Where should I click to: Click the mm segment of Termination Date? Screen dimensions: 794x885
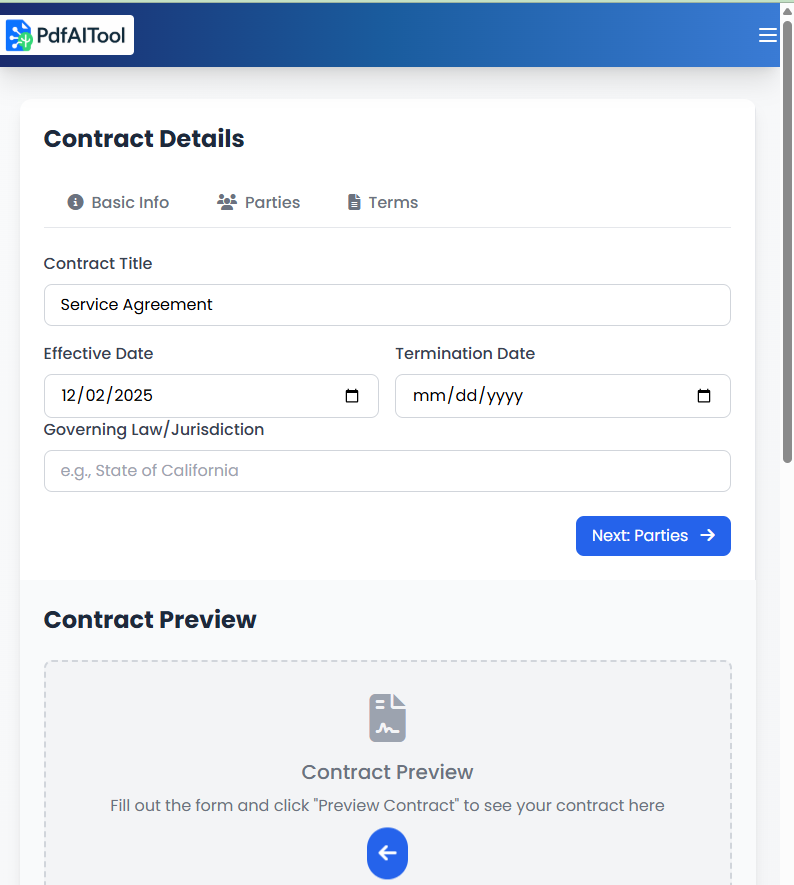tap(427, 396)
